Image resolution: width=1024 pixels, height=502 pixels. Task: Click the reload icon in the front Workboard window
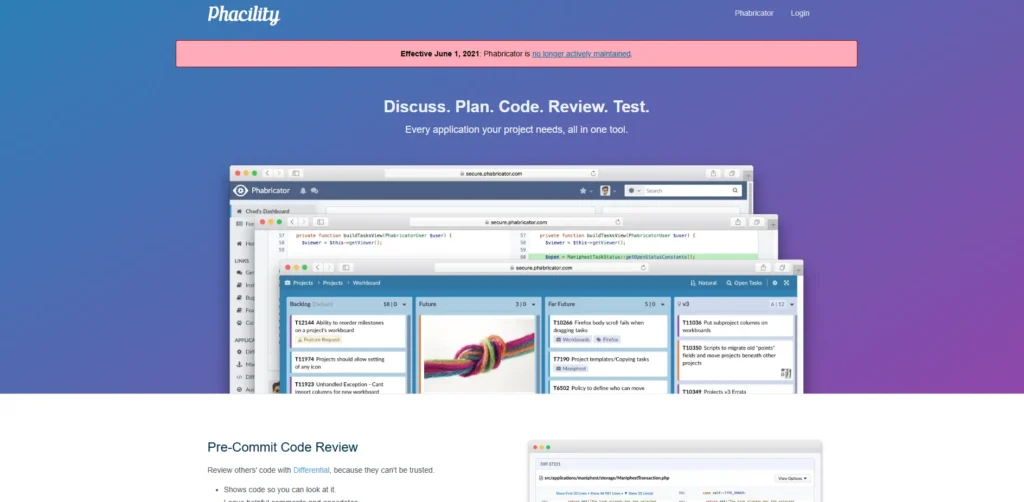643,267
